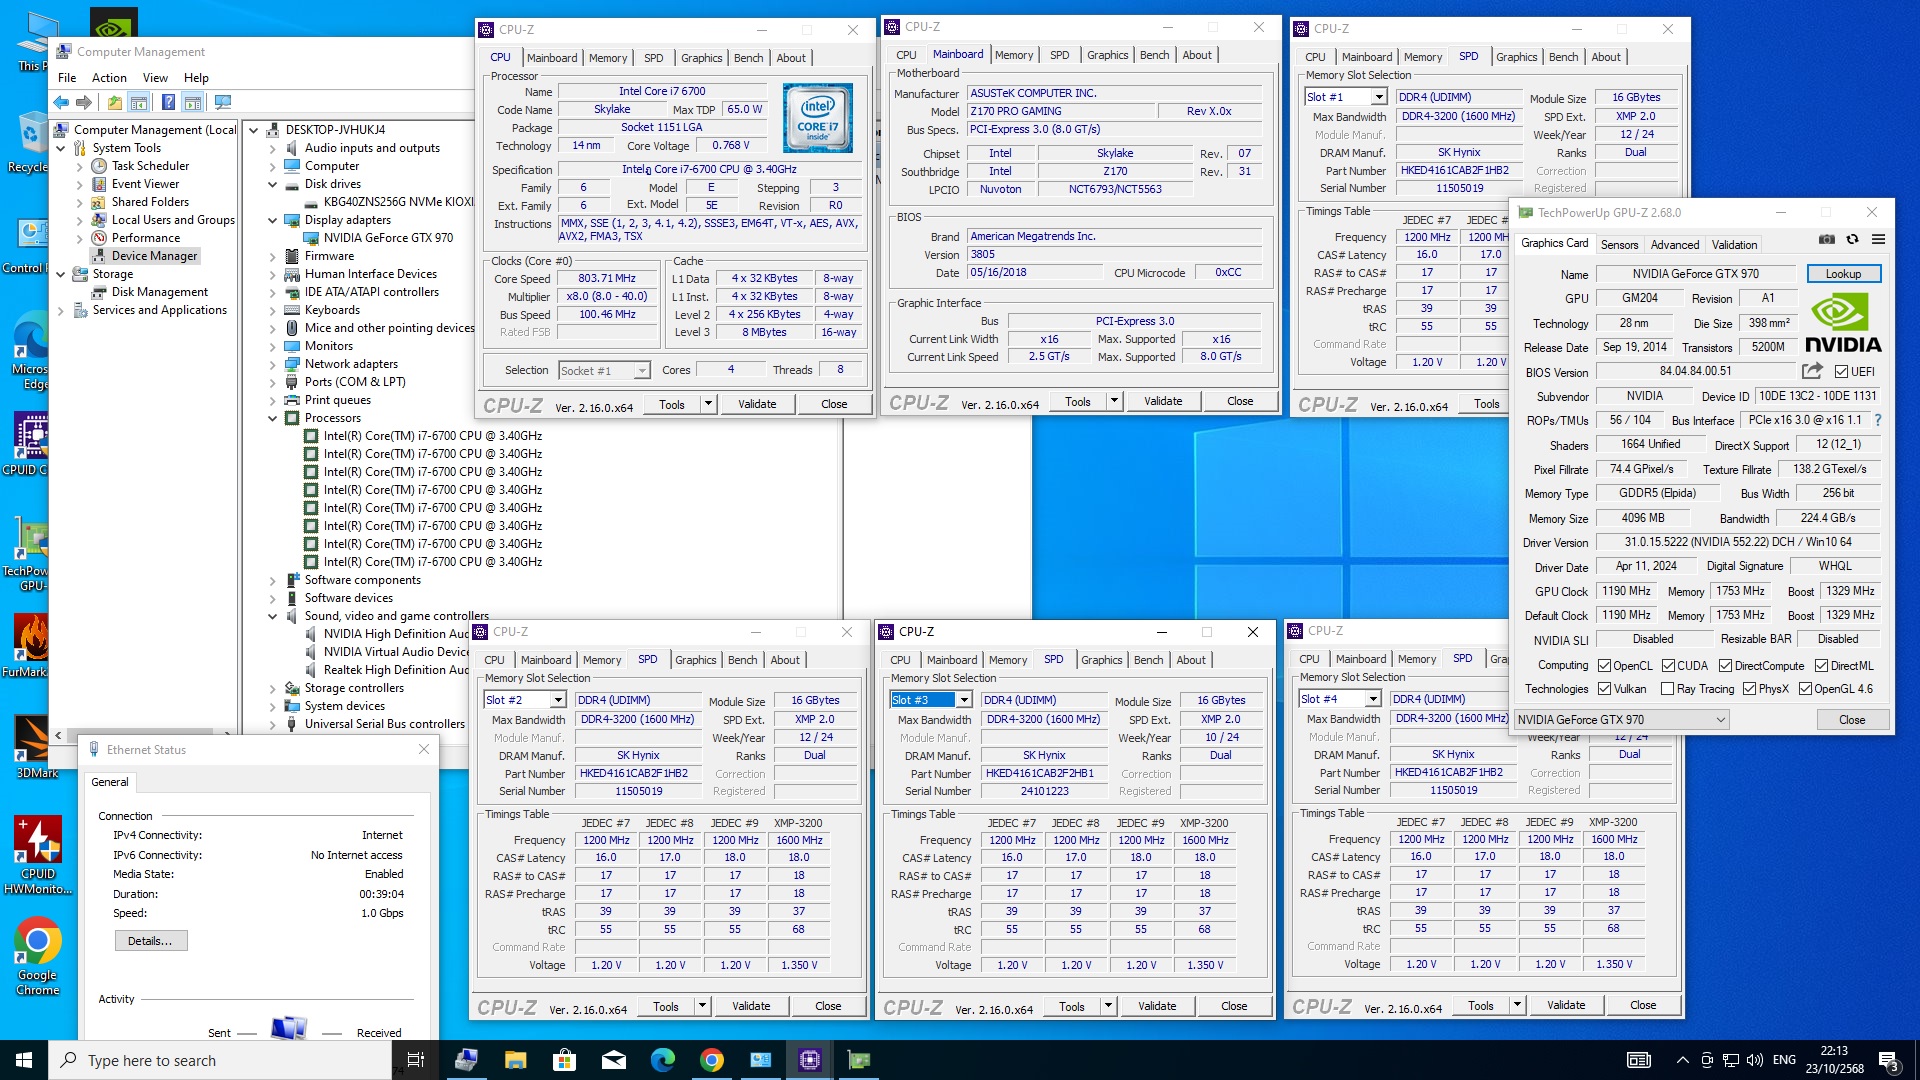Click the GPU-Z refresh icon
The width and height of the screenshot is (1920, 1080).
coord(1852,240)
